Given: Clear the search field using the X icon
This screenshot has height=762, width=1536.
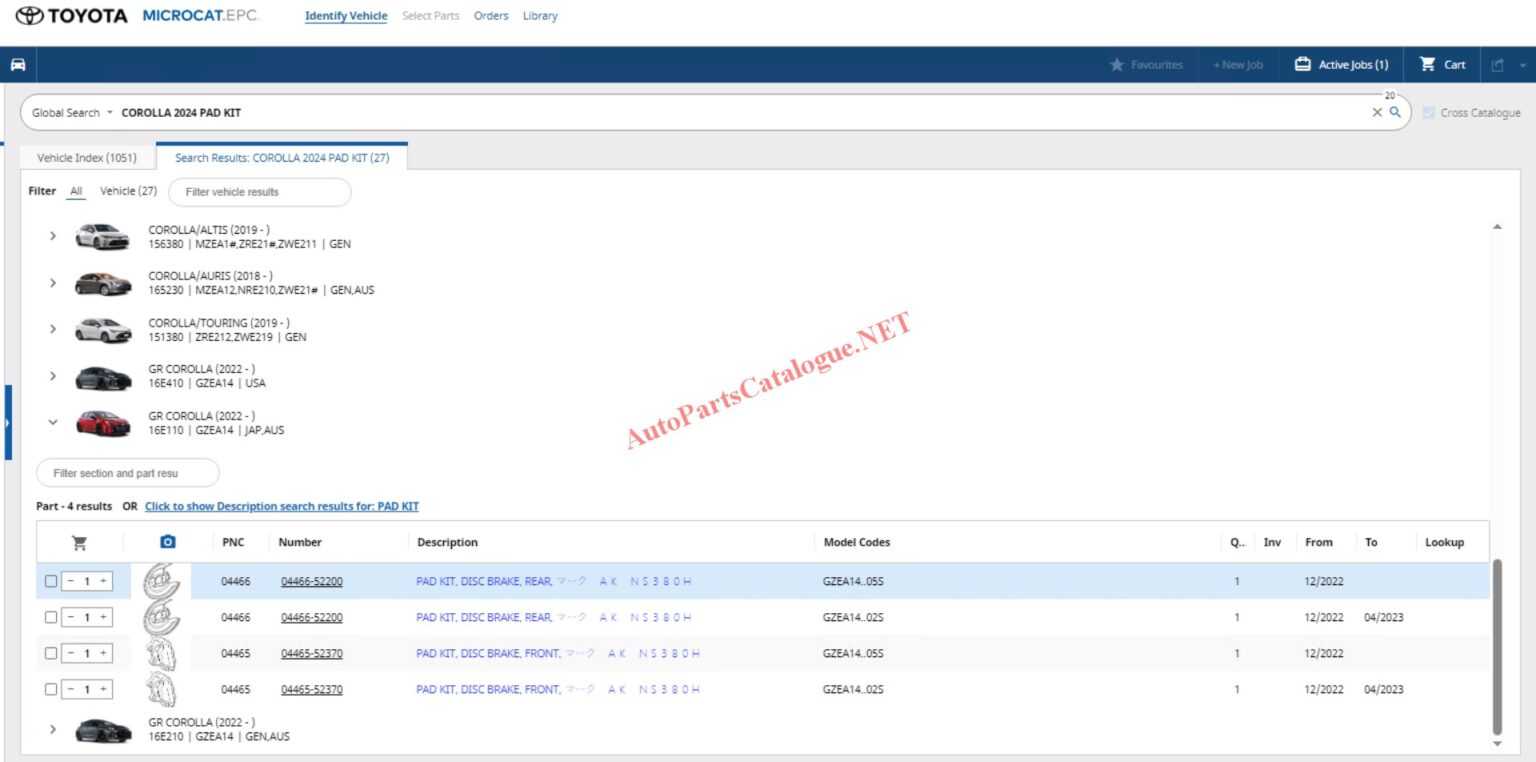Looking at the screenshot, I should [x=1378, y=112].
